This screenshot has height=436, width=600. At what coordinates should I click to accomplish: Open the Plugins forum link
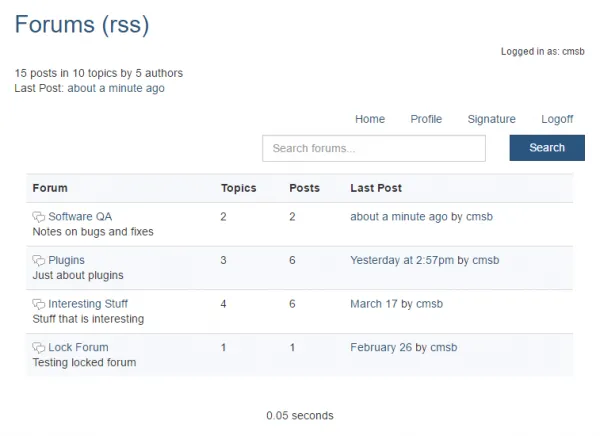tap(66, 260)
